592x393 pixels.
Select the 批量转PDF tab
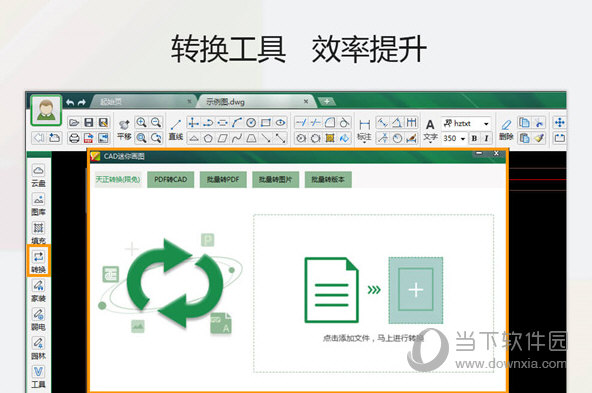point(223,179)
